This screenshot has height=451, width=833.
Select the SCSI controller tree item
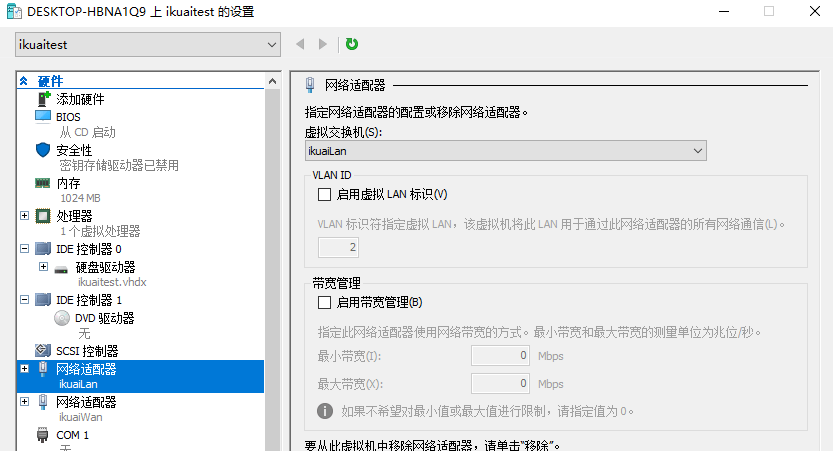(x=87, y=351)
